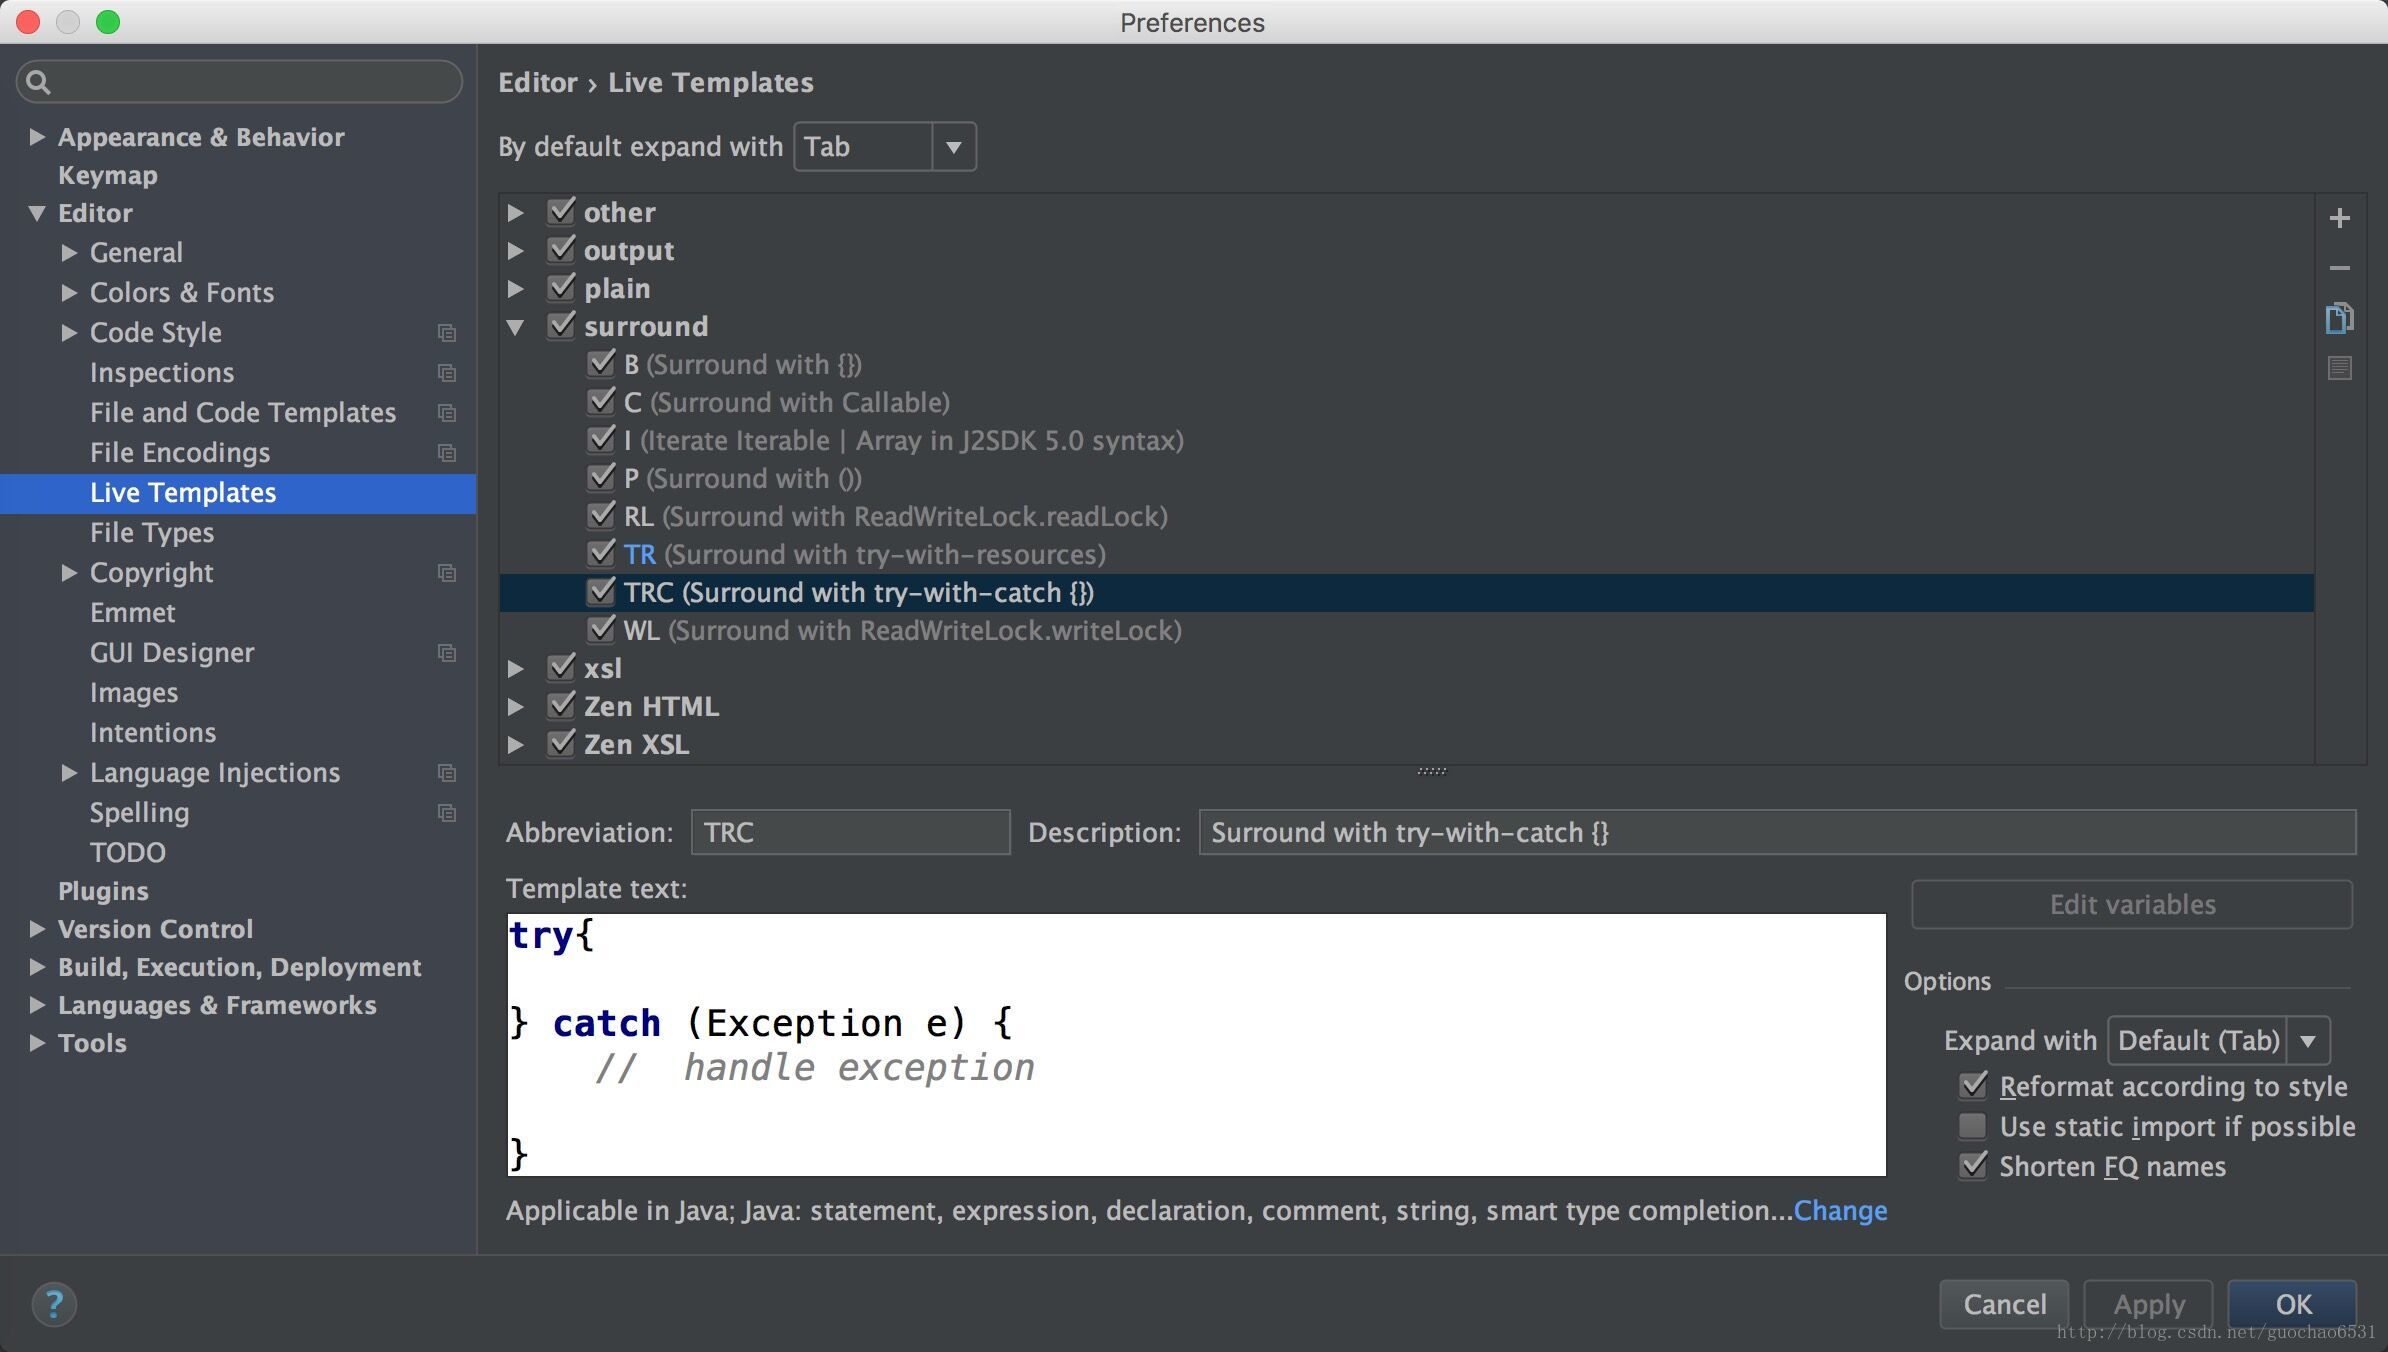Uncheck the WL writeLock template checkbox

601,629
